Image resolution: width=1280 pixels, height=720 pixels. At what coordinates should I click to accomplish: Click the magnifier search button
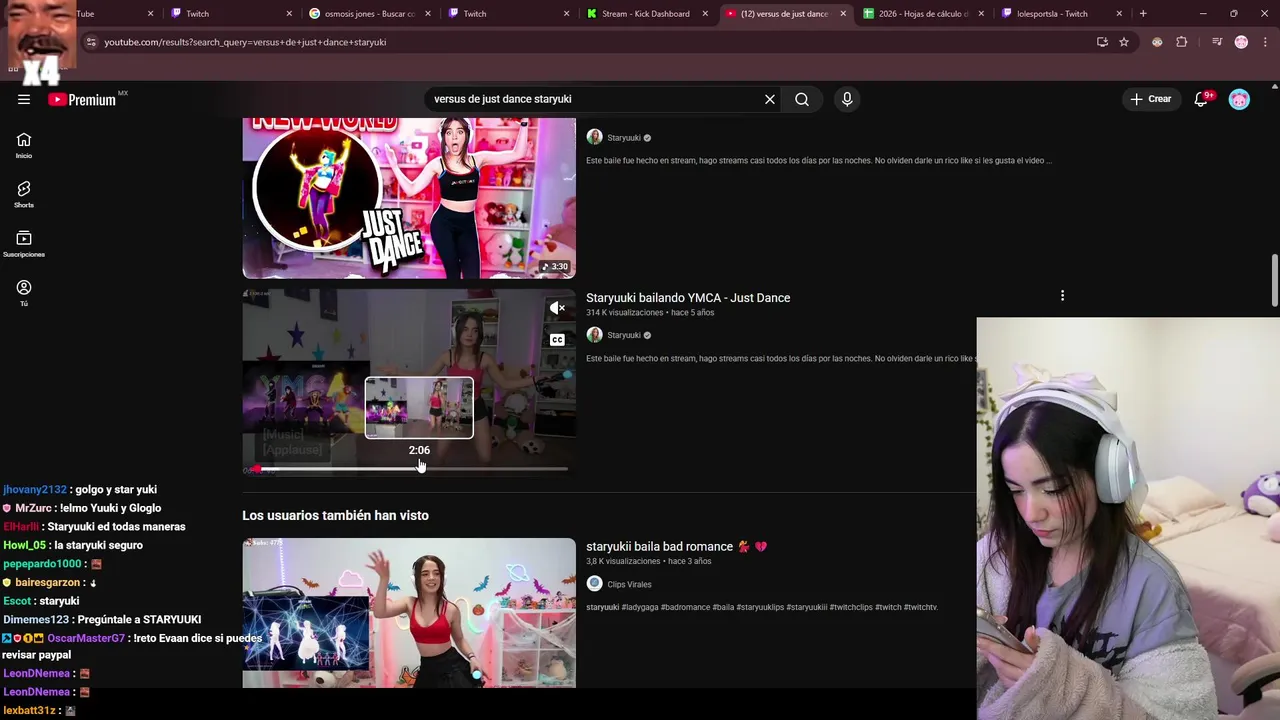(802, 99)
